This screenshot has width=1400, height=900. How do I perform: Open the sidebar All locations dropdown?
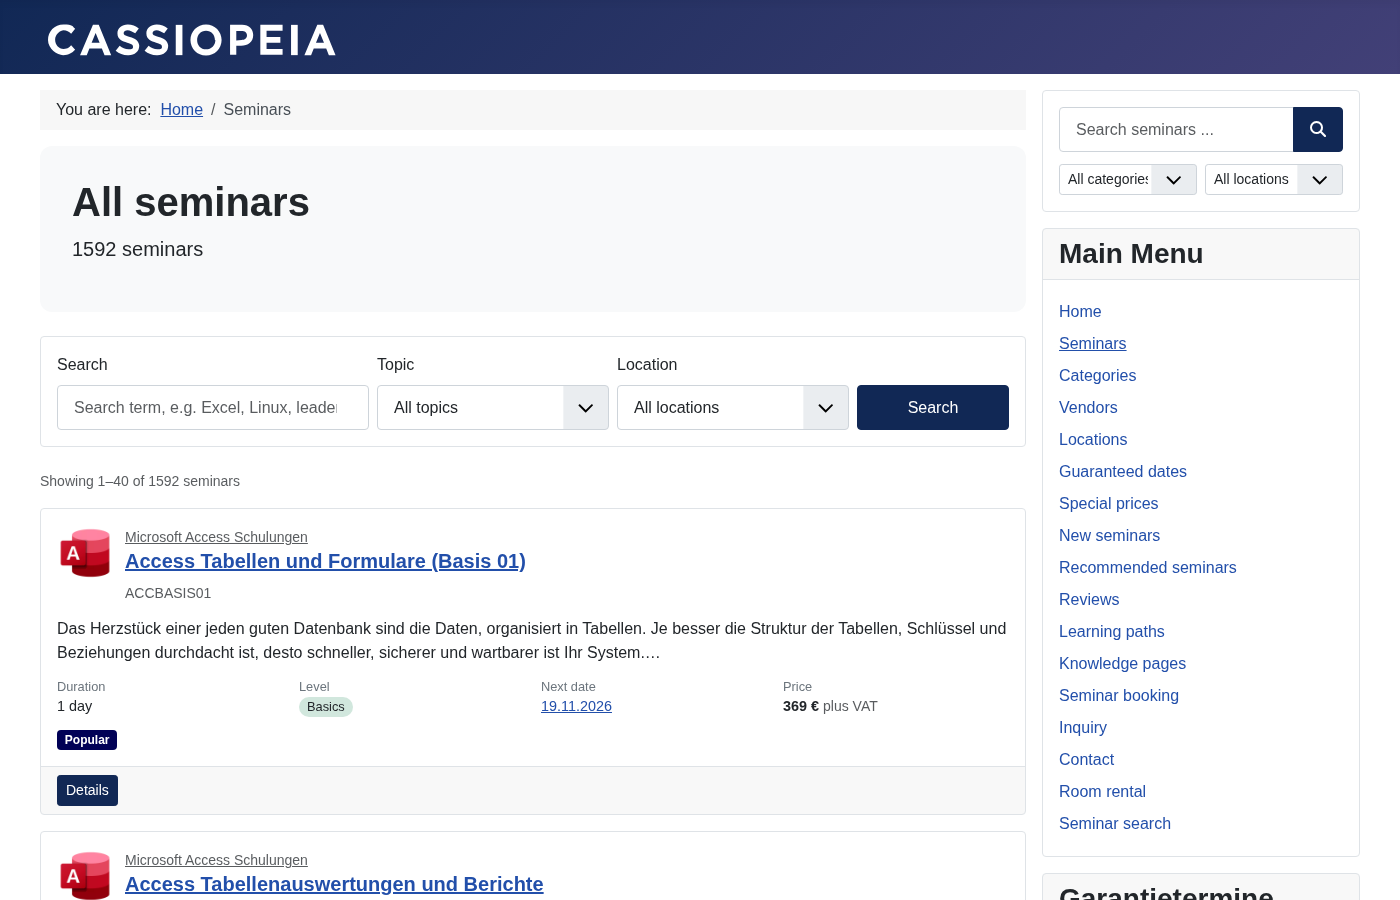[1274, 180]
